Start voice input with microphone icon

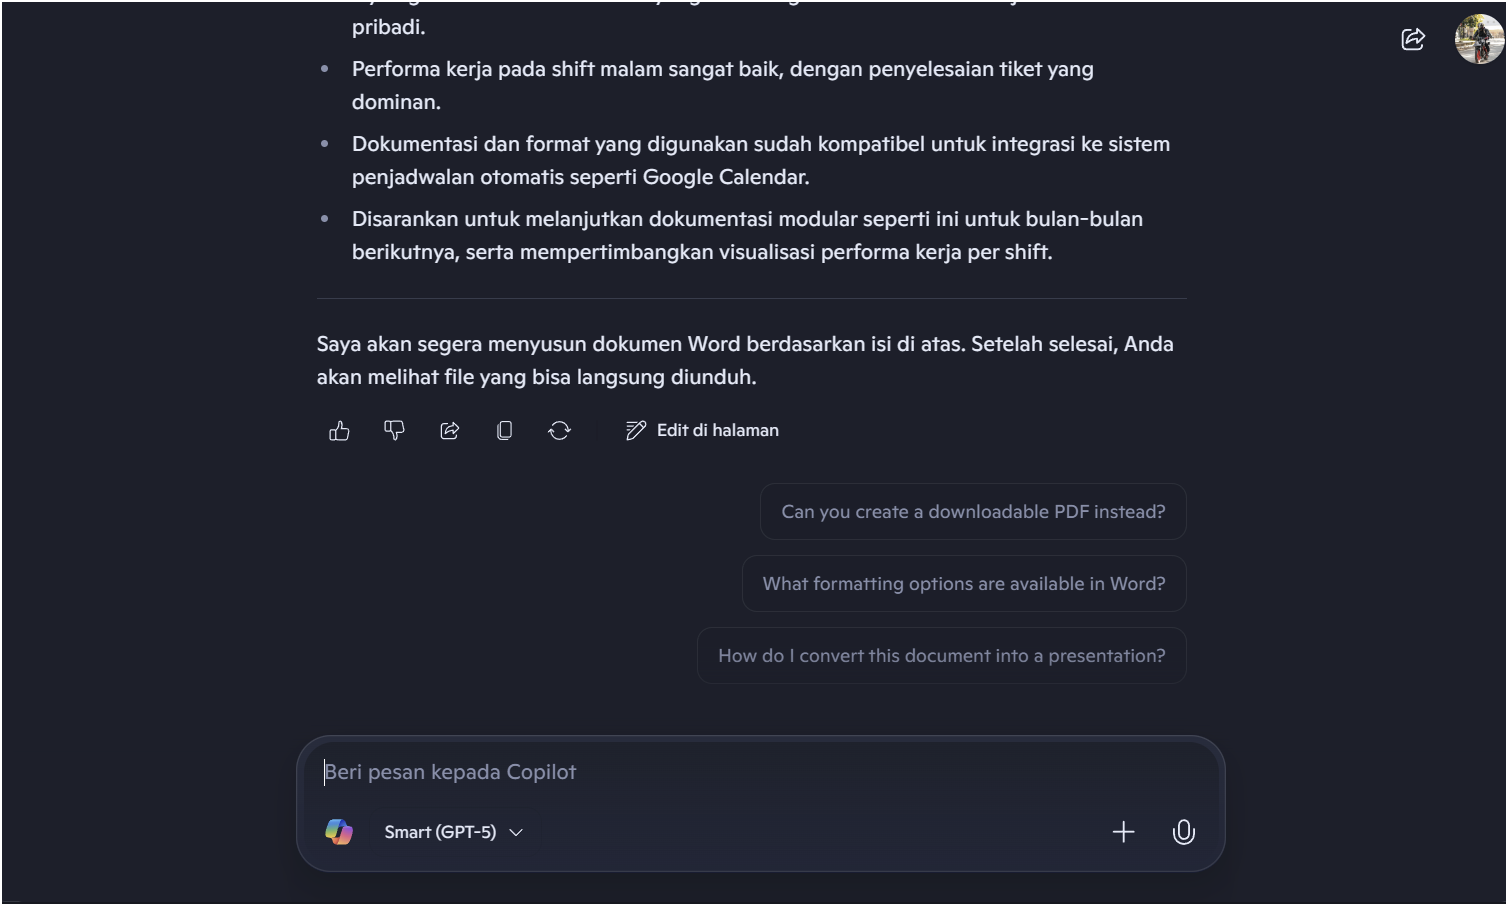coord(1183,832)
